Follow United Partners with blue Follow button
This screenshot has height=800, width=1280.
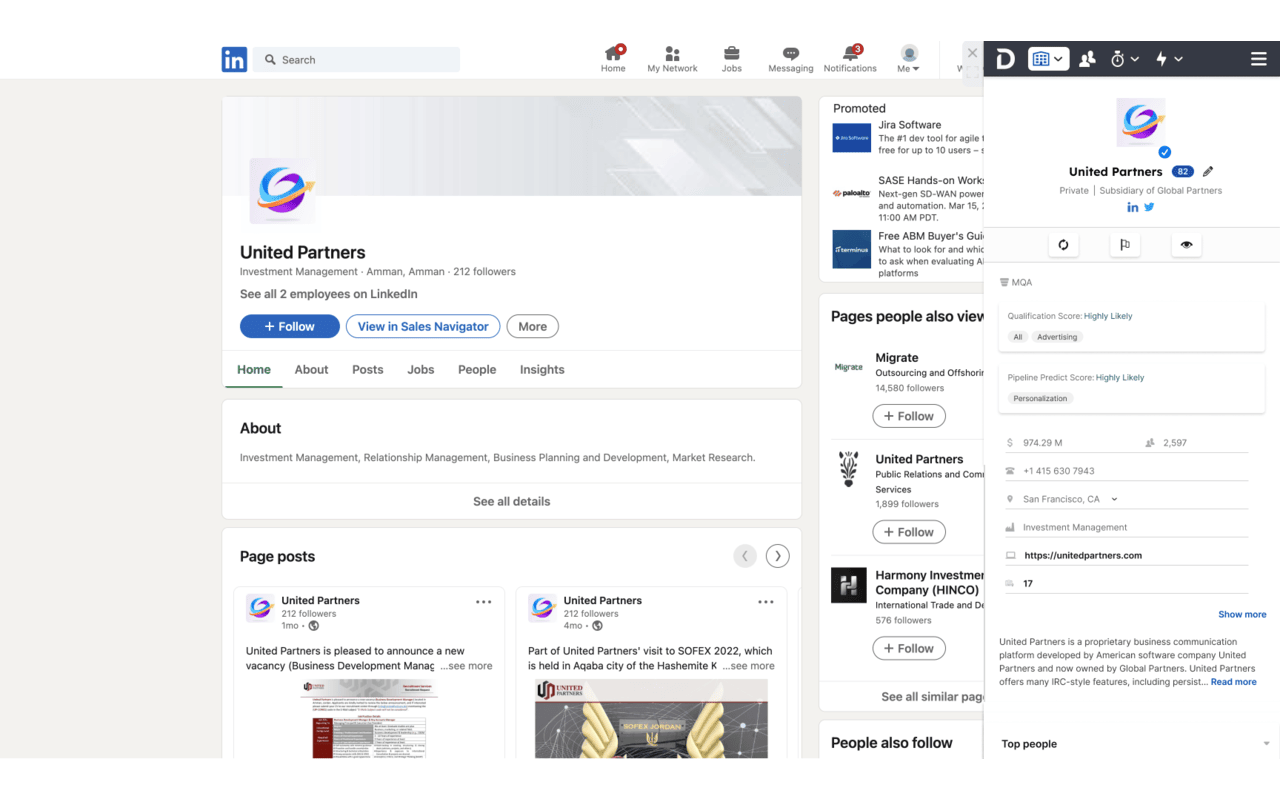point(289,326)
